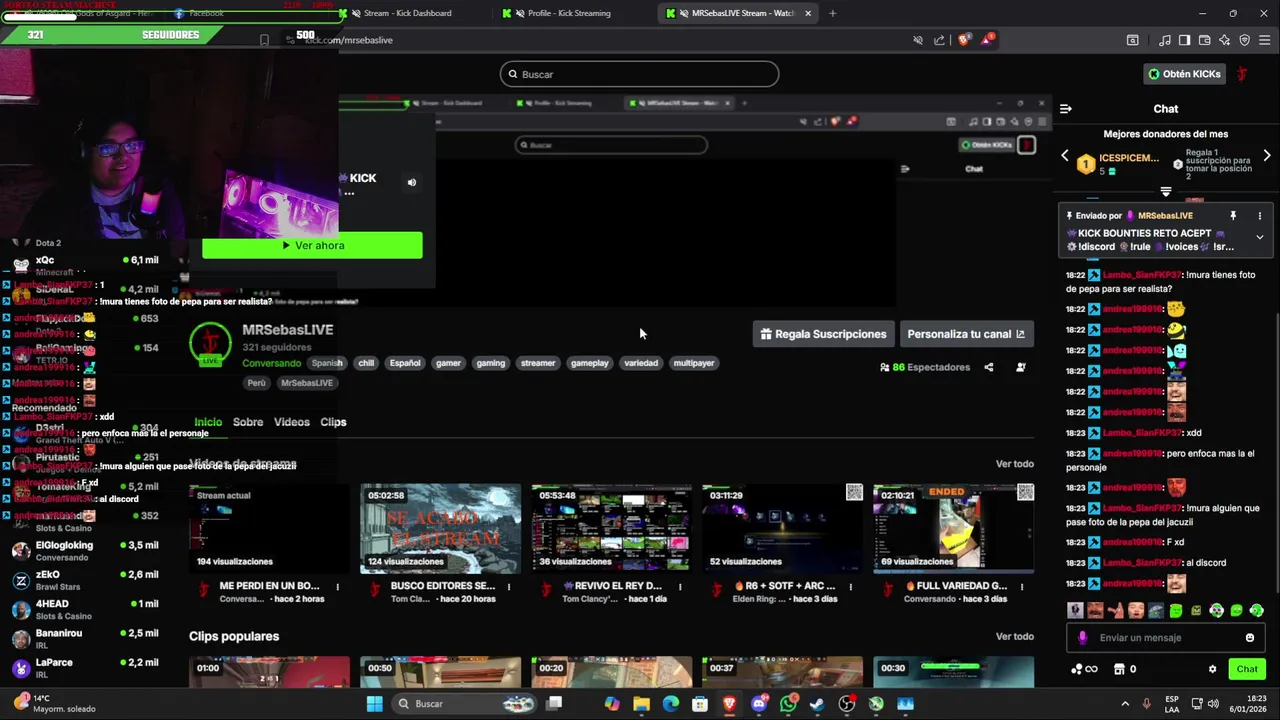Open options for REVIVO EL REY video
Screen dimensions: 1280x720
[680, 587]
